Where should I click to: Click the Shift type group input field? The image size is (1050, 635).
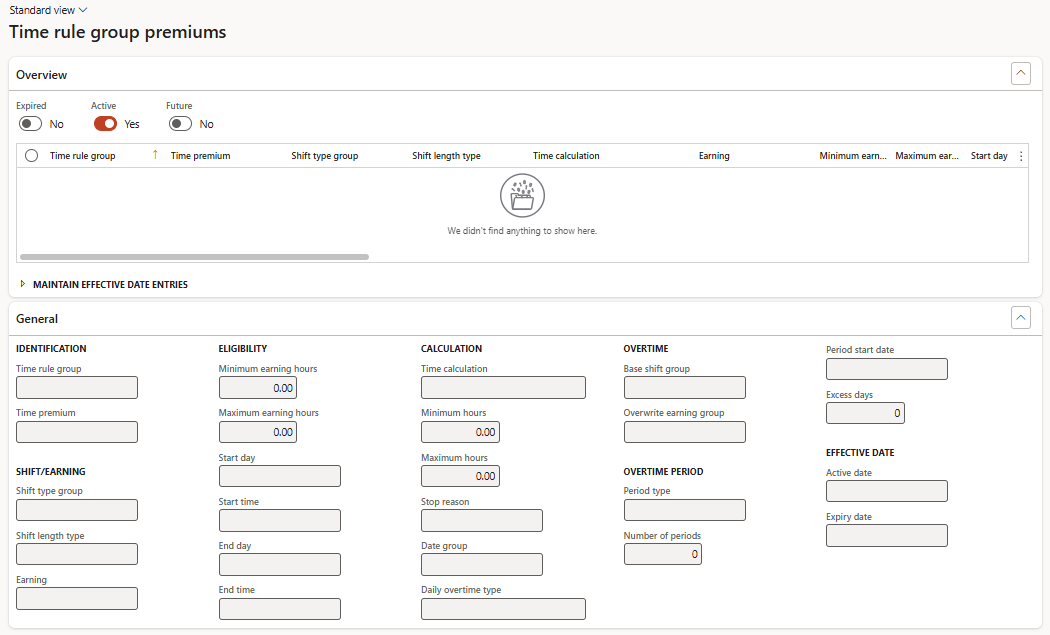[x=77, y=510]
